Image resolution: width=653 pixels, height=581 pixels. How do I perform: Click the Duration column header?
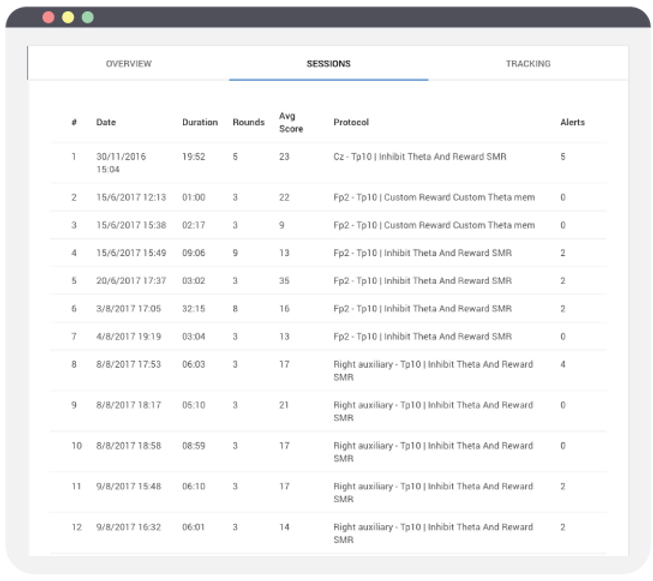[199, 123]
